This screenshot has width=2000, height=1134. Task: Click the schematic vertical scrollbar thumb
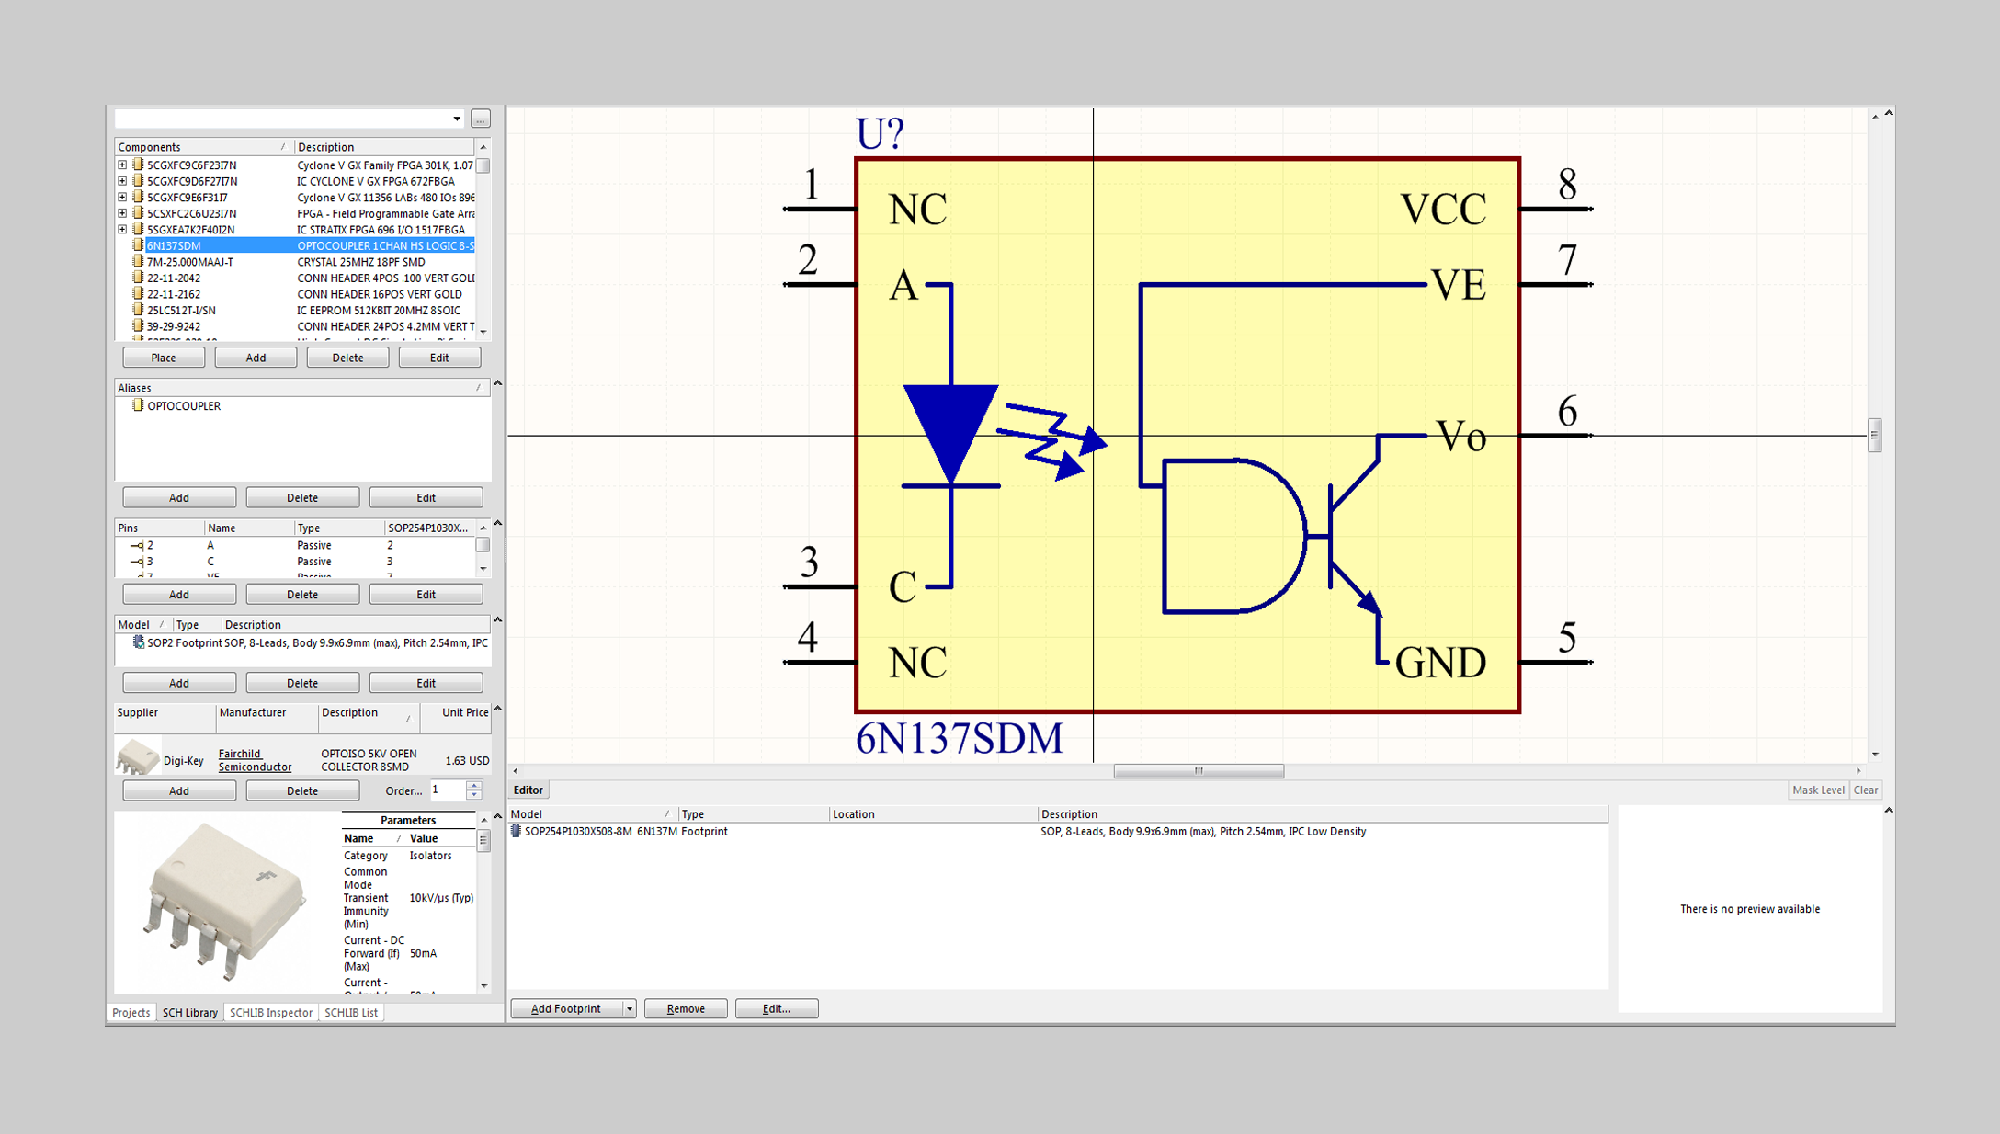1875,435
